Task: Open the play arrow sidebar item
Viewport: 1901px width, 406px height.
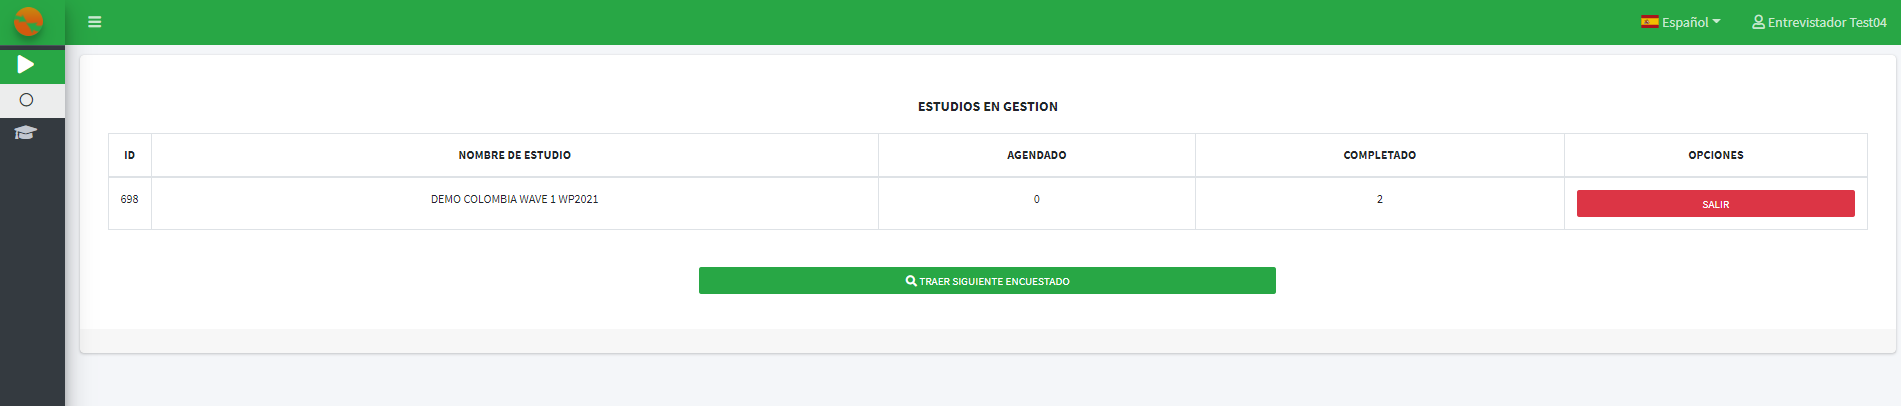Action: pos(26,65)
